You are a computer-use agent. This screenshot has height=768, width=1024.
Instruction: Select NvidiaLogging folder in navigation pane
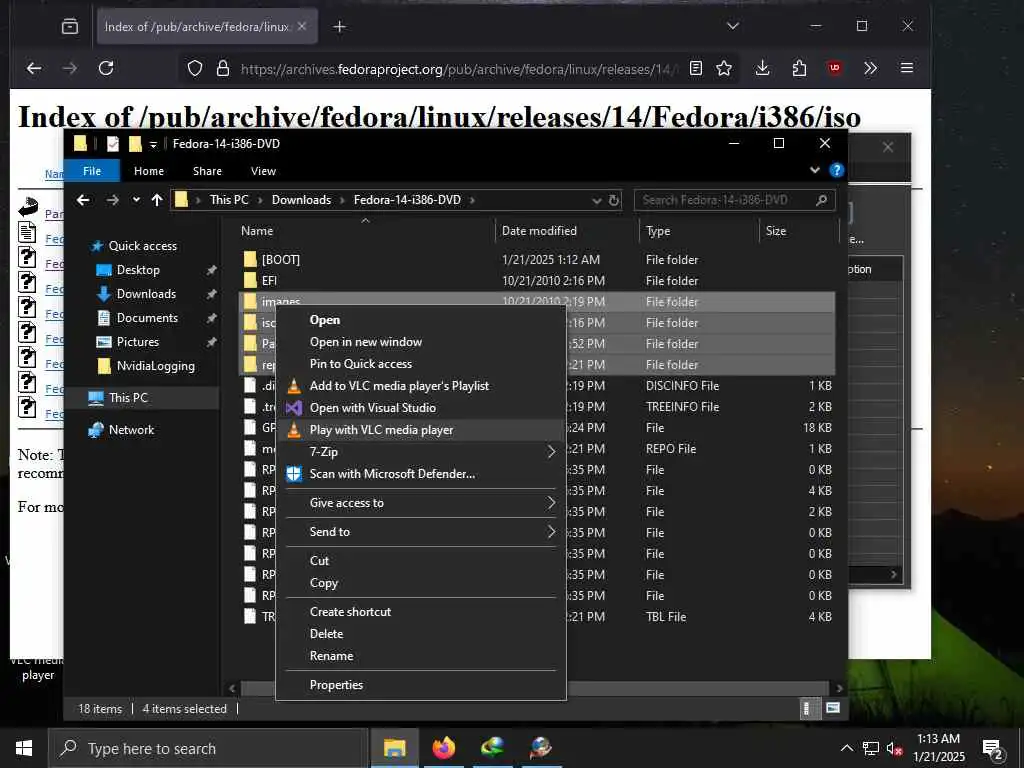[x=155, y=366]
